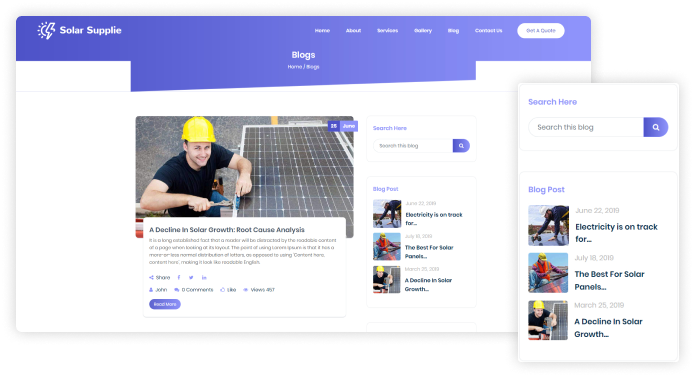Open large thumbnail of A Decline In Solar Growth
695x378 pixels.
click(x=548, y=320)
